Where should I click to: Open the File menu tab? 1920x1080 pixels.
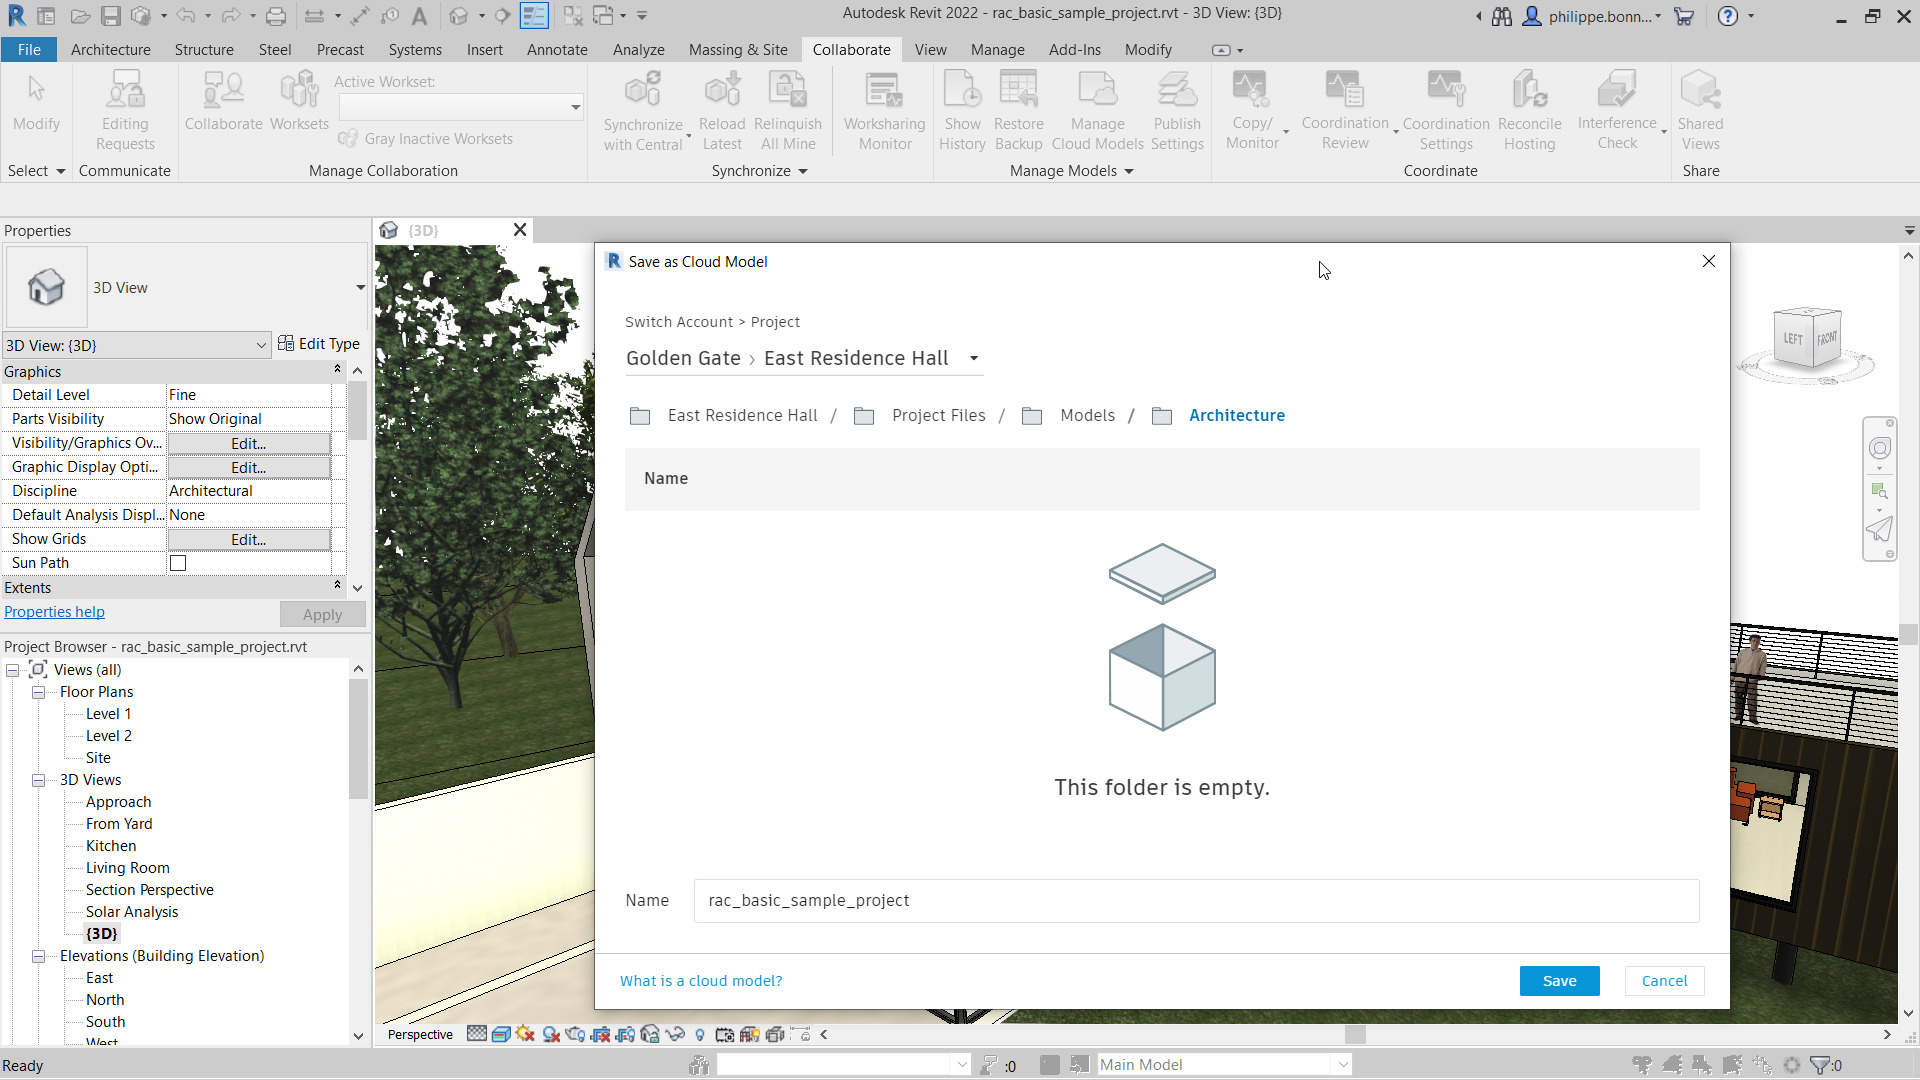coord(29,50)
